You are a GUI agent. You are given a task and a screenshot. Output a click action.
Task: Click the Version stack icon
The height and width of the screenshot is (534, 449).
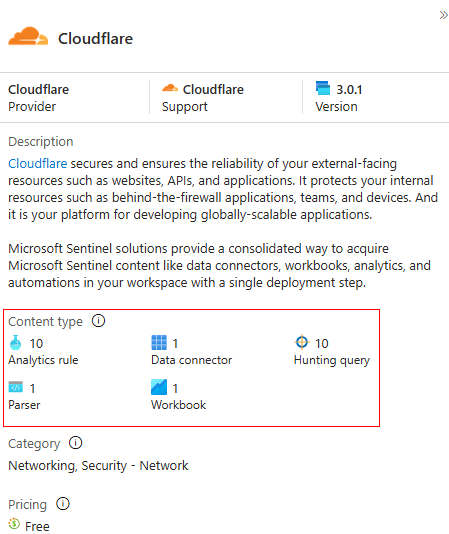tap(323, 88)
